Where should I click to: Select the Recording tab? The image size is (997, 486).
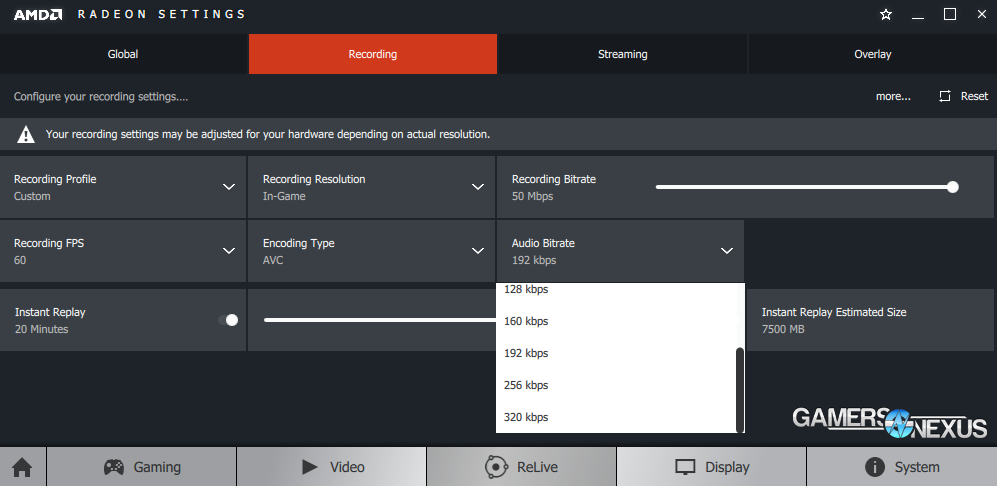373,54
